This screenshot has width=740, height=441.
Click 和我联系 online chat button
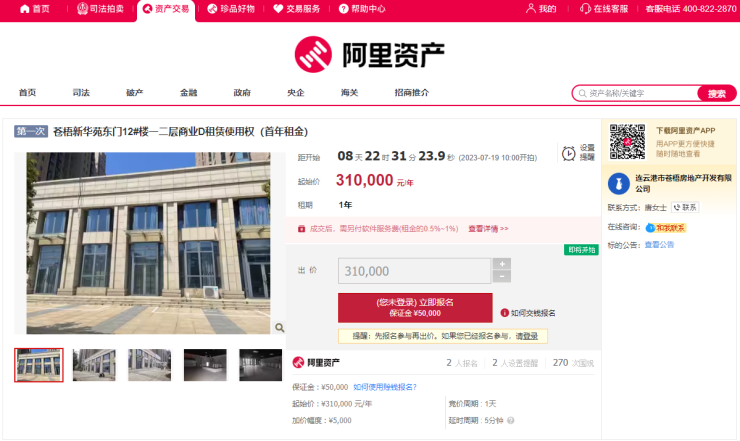tap(665, 228)
